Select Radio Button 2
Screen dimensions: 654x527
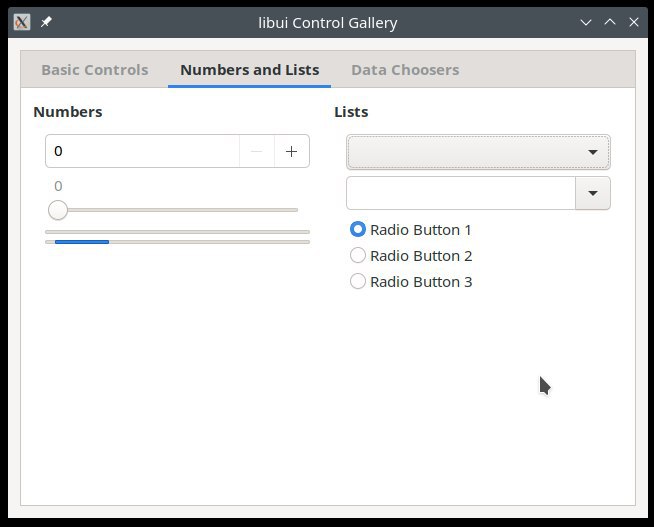(x=411, y=256)
